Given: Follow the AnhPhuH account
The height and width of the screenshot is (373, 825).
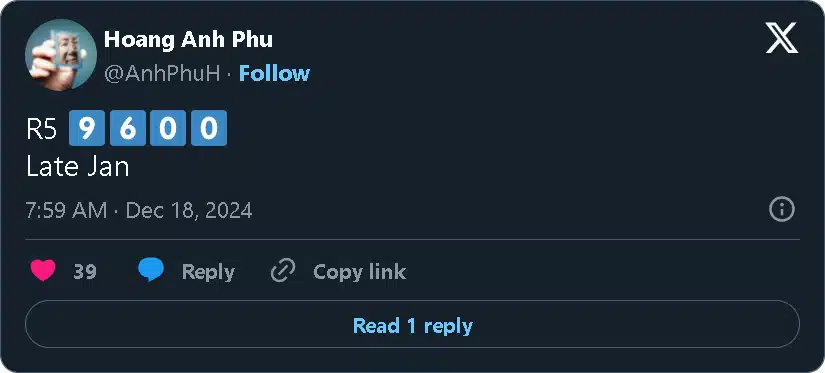Looking at the screenshot, I should 274,74.
